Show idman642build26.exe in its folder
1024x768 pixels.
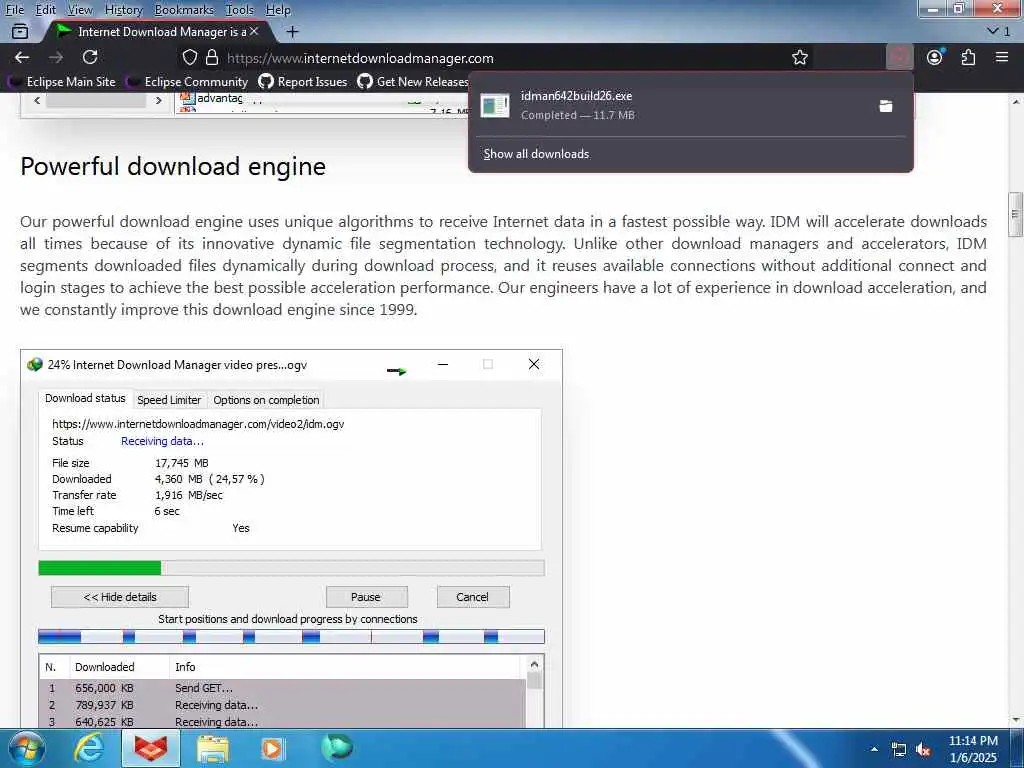point(886,106)
